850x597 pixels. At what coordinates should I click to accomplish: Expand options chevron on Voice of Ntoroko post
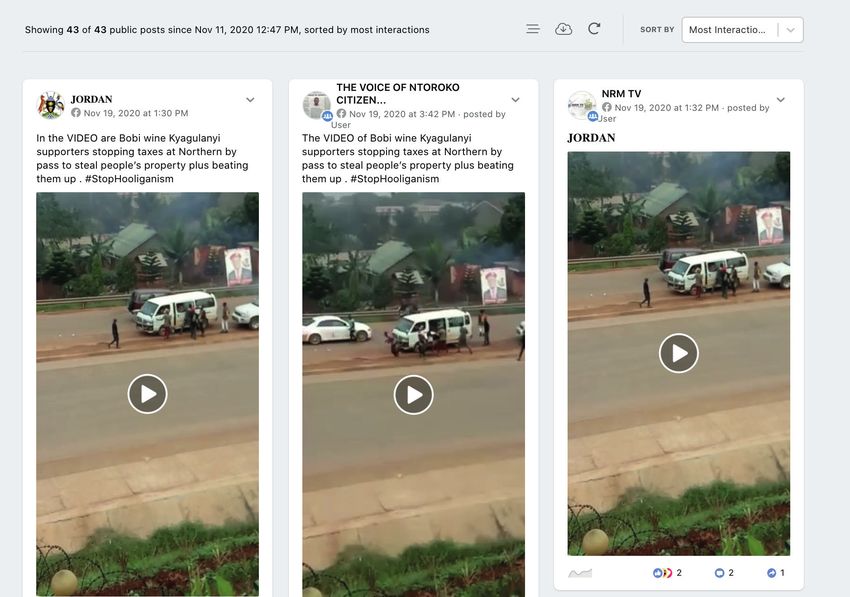pyautogui.click(x=516, y=100)
